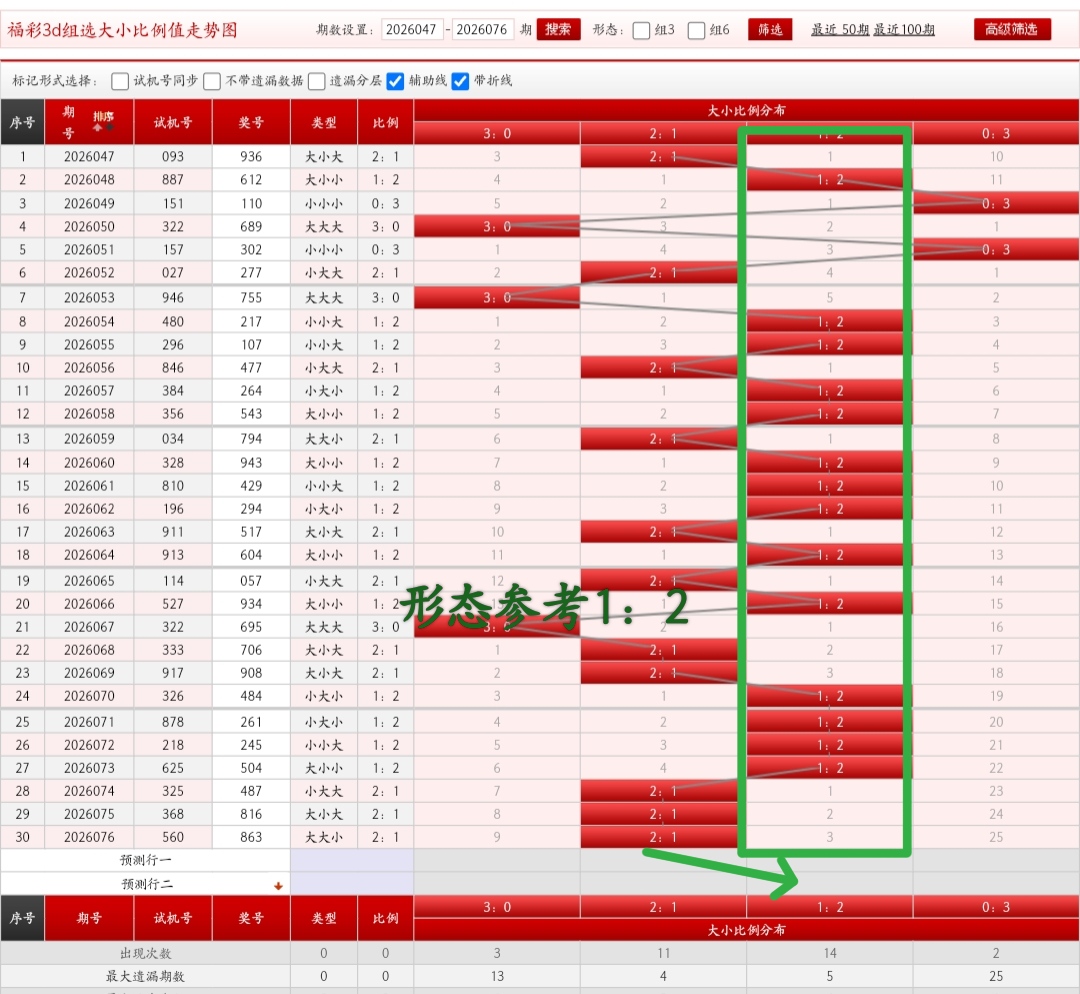Screen dimensions: 1080x994
Task: Click prize number 863
Action: 251,837
